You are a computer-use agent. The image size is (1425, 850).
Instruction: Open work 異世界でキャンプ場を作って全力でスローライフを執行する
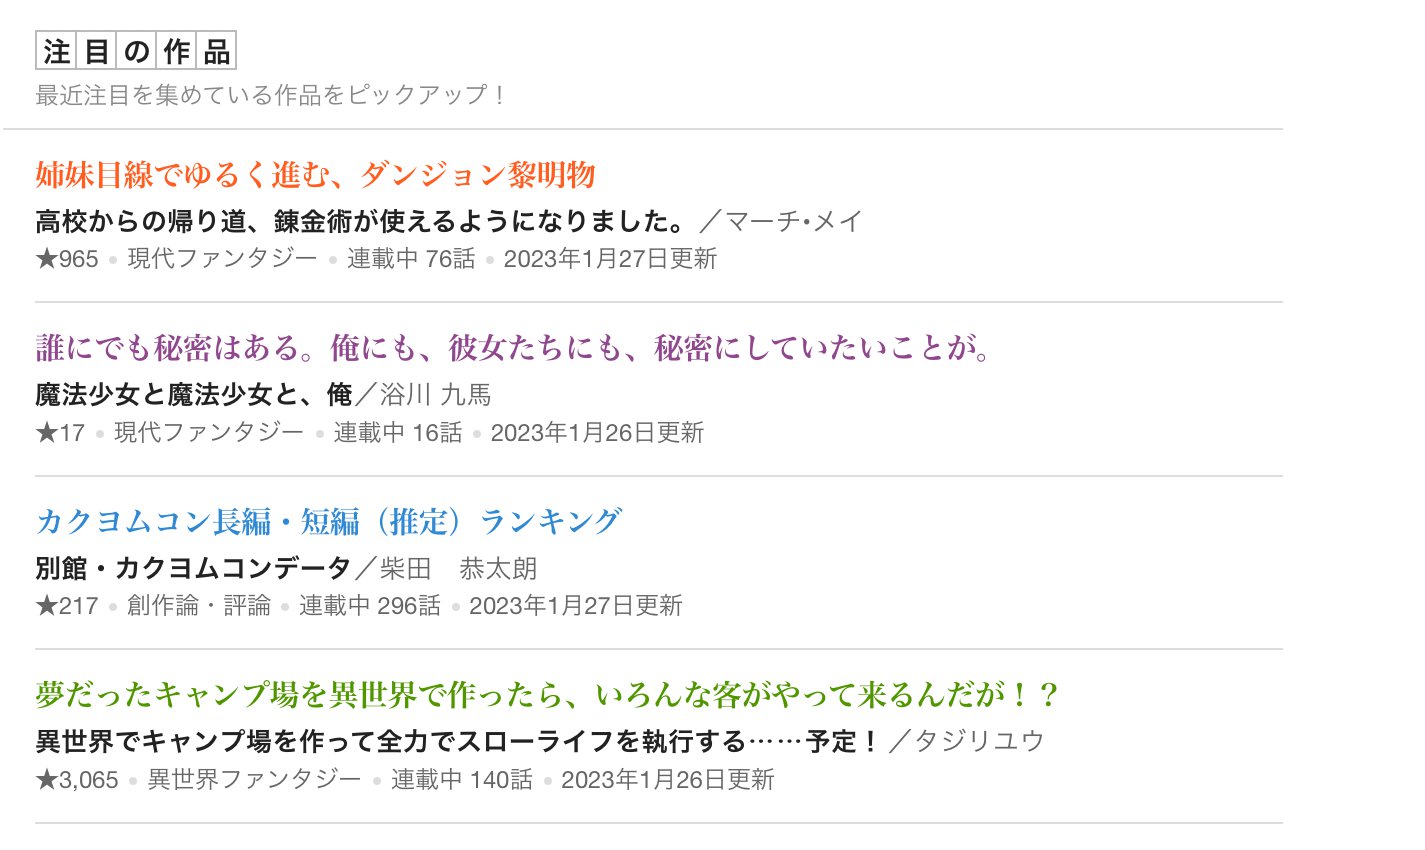pyautogui.click(x=457, y=741)
